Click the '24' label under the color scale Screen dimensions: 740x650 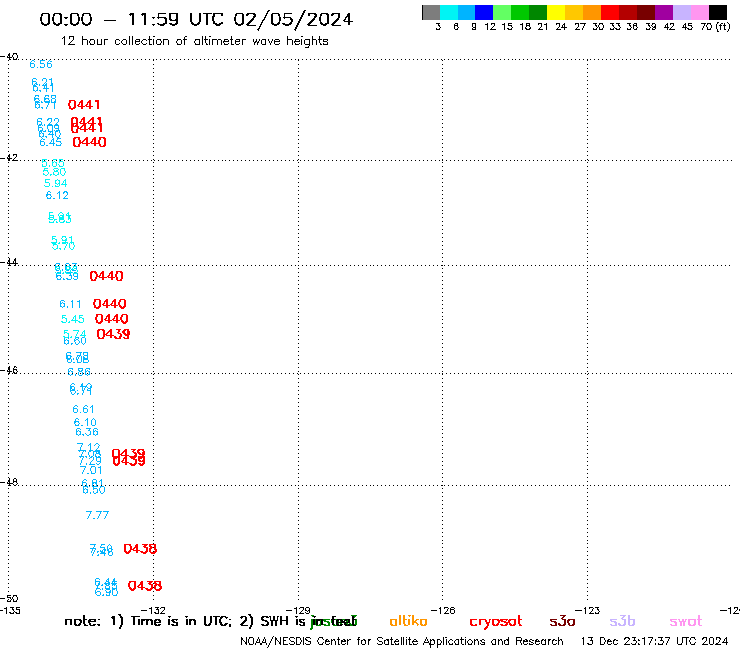561,27
